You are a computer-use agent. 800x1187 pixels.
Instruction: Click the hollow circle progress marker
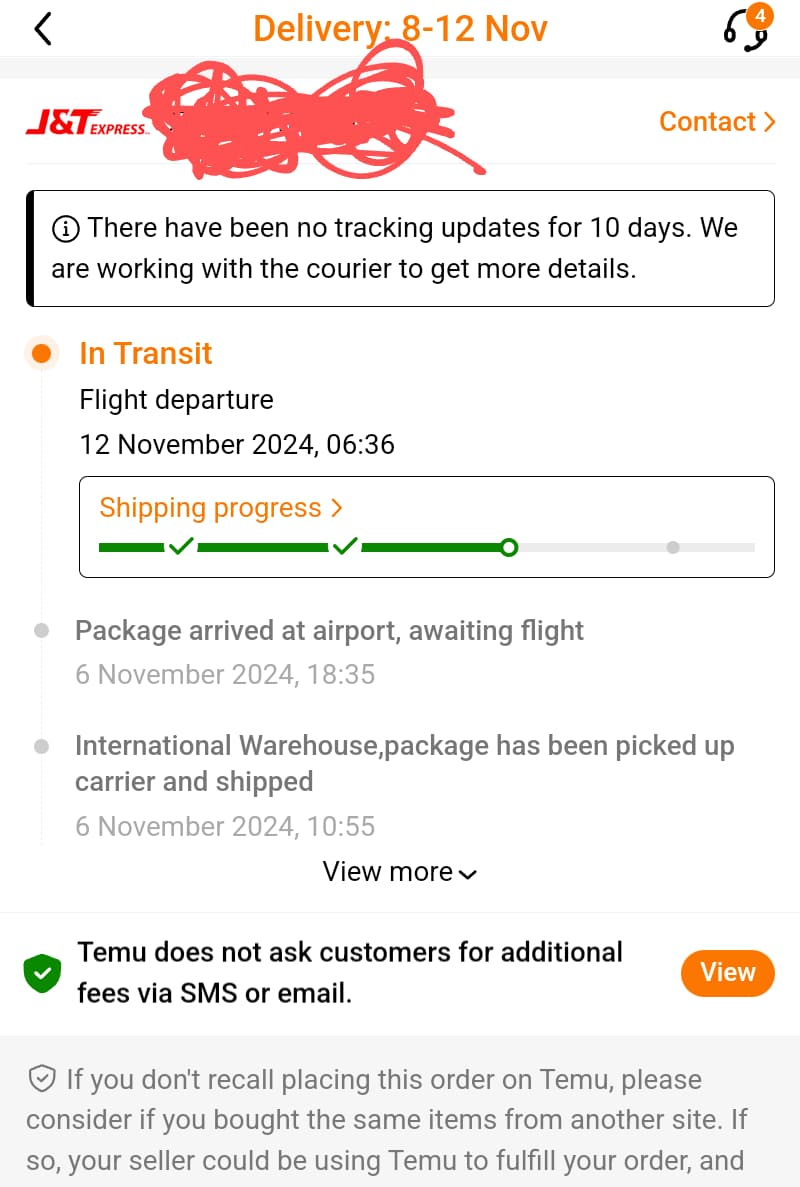pos(510,548)
